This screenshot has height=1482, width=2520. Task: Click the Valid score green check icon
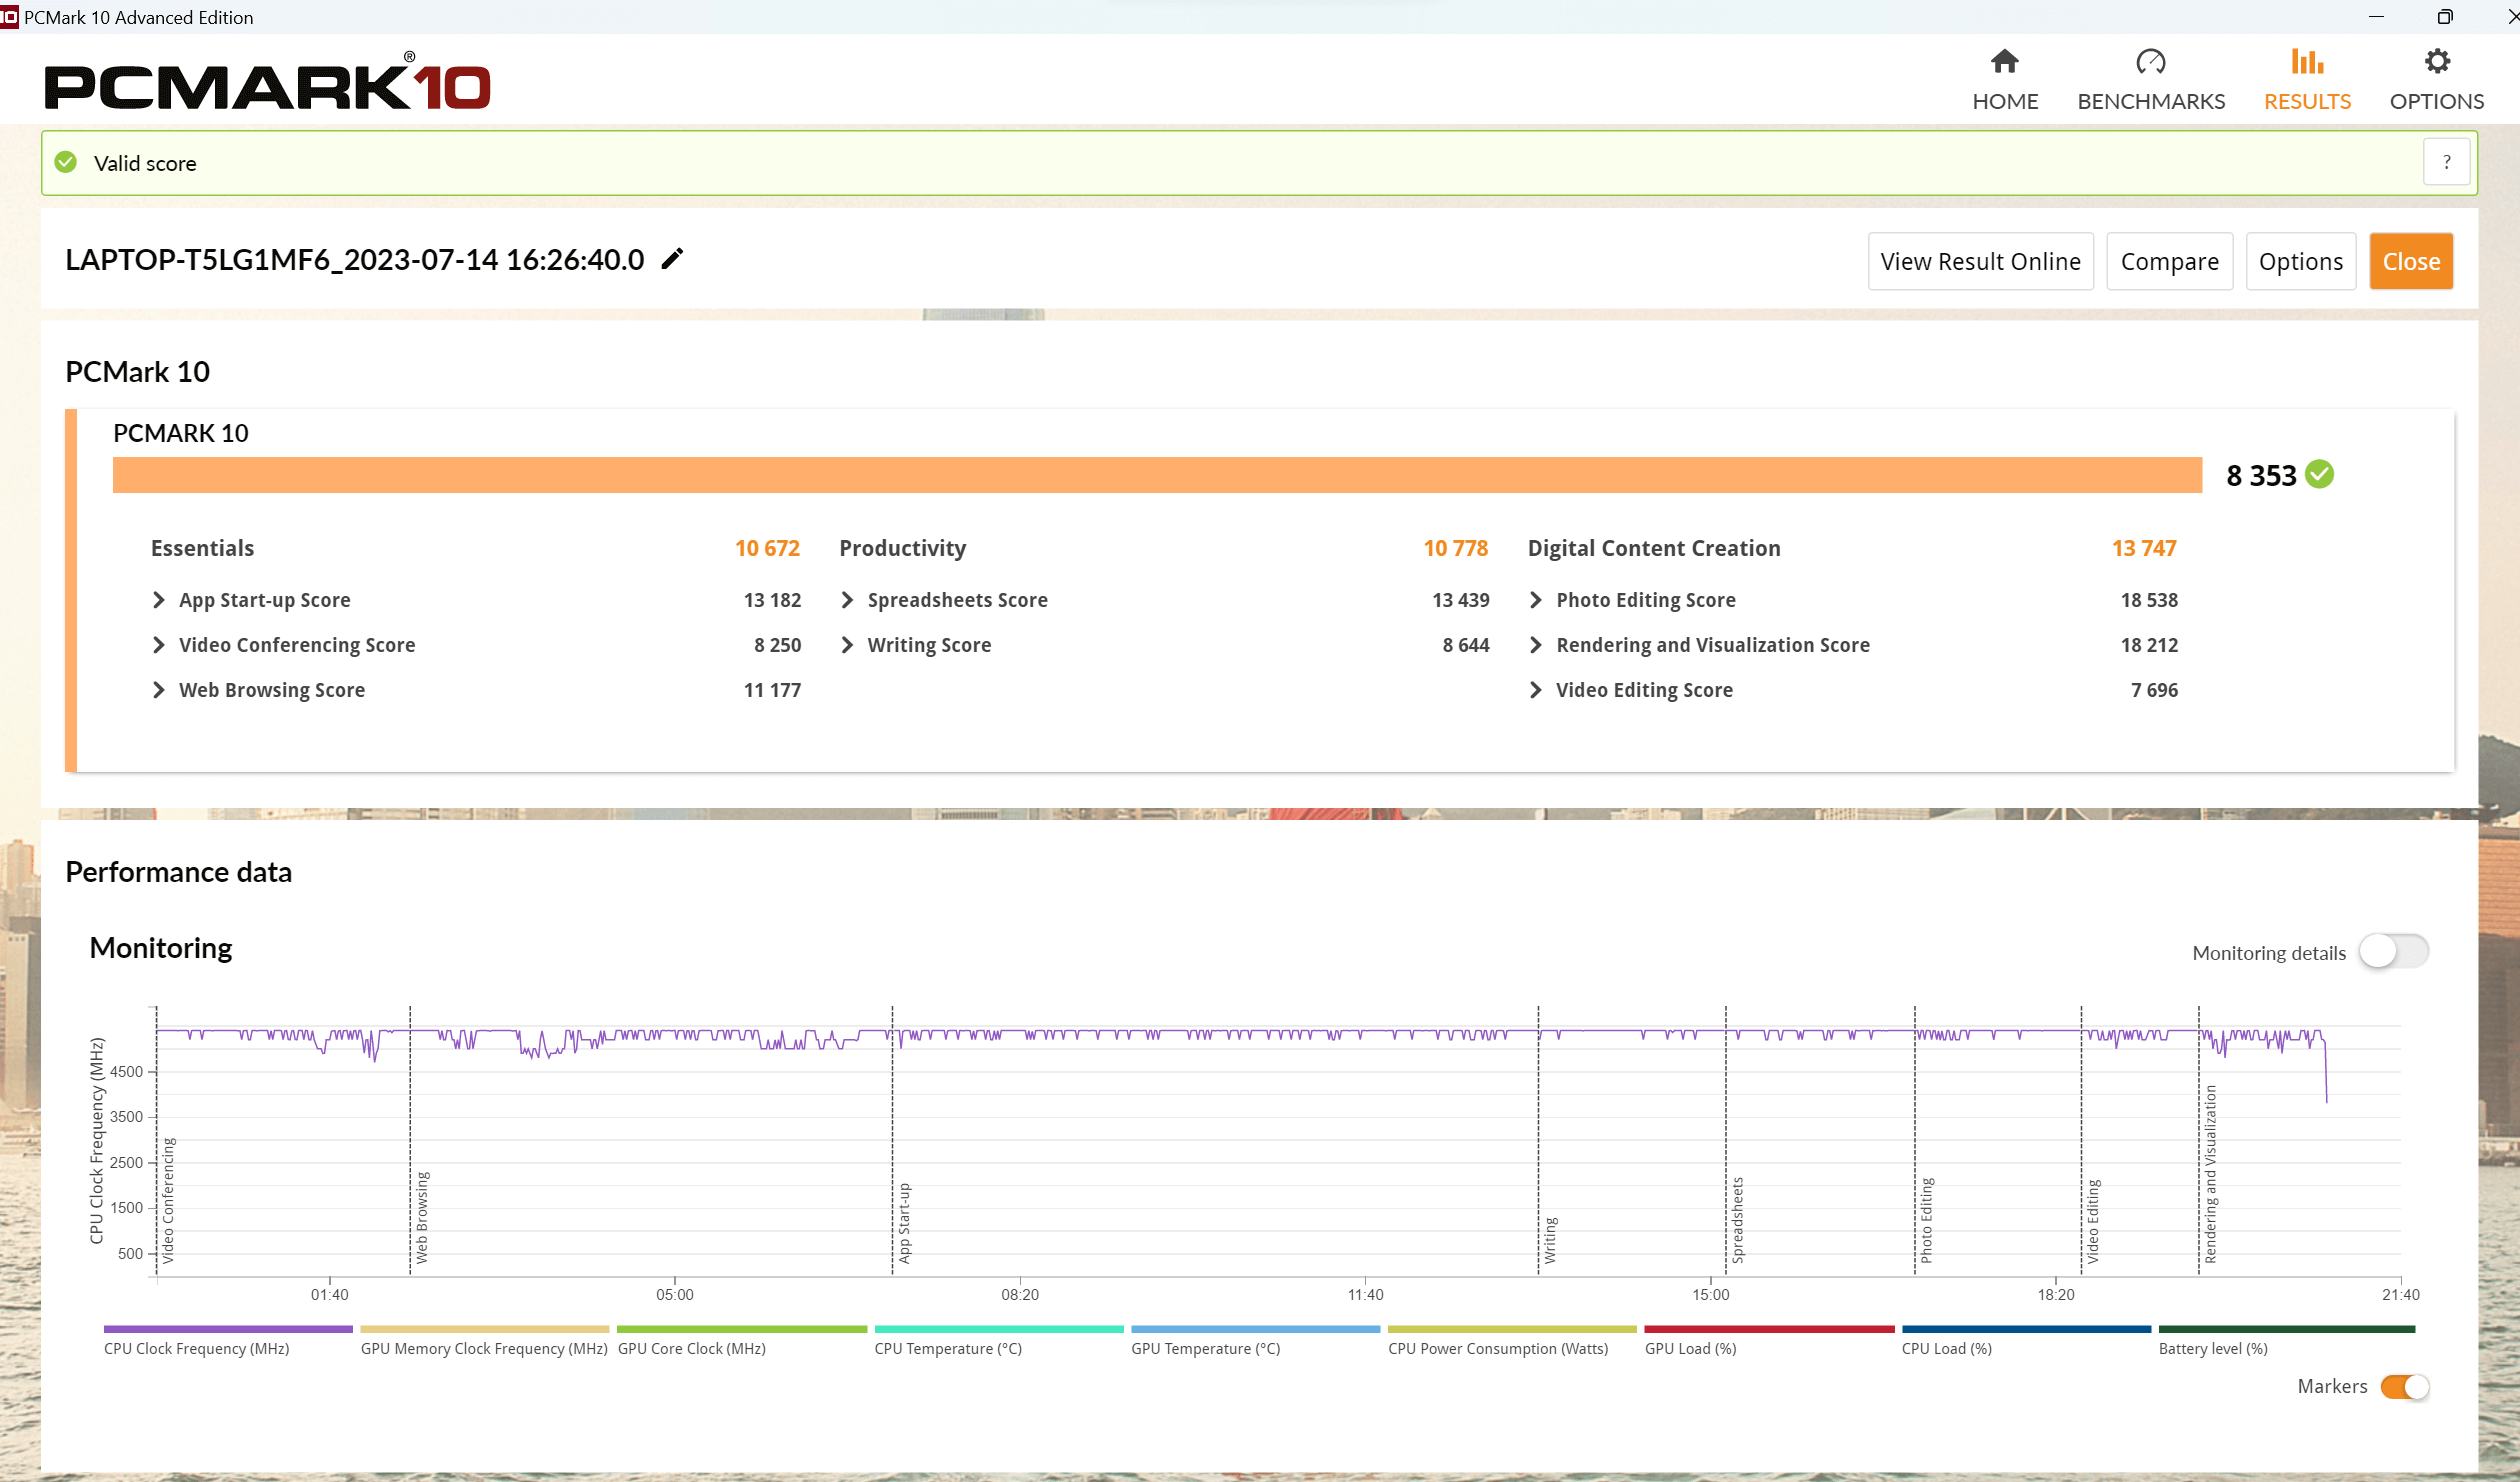(66, 162)
